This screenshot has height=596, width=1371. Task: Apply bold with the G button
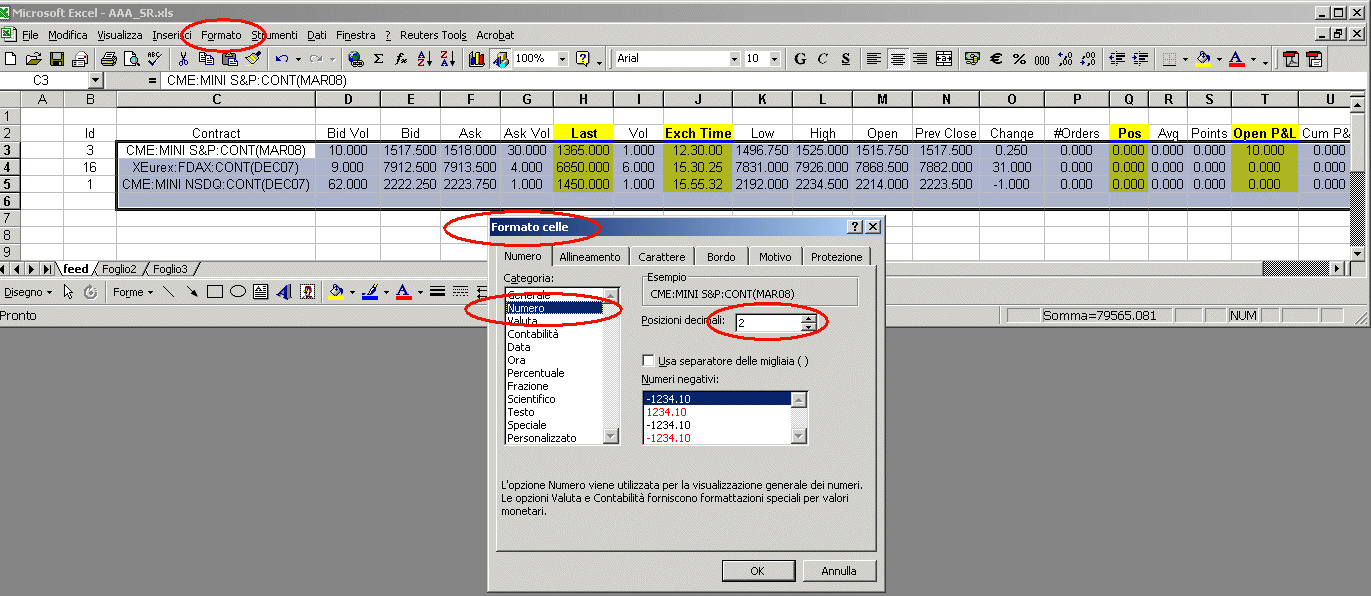[x=800, y=59]
